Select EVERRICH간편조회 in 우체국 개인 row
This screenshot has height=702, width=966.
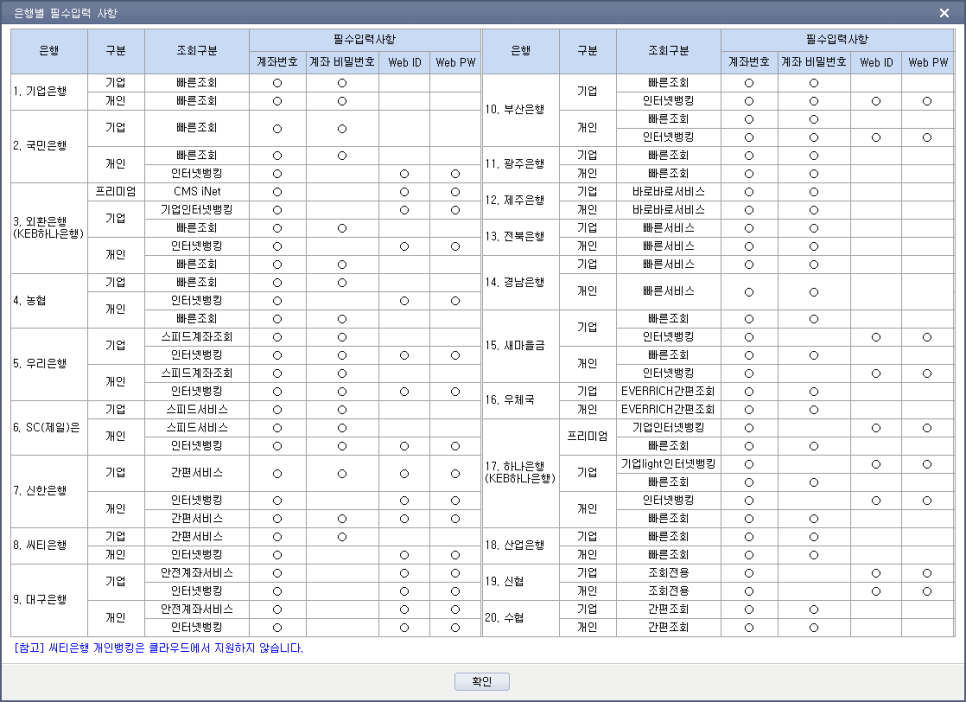(668, 409)
